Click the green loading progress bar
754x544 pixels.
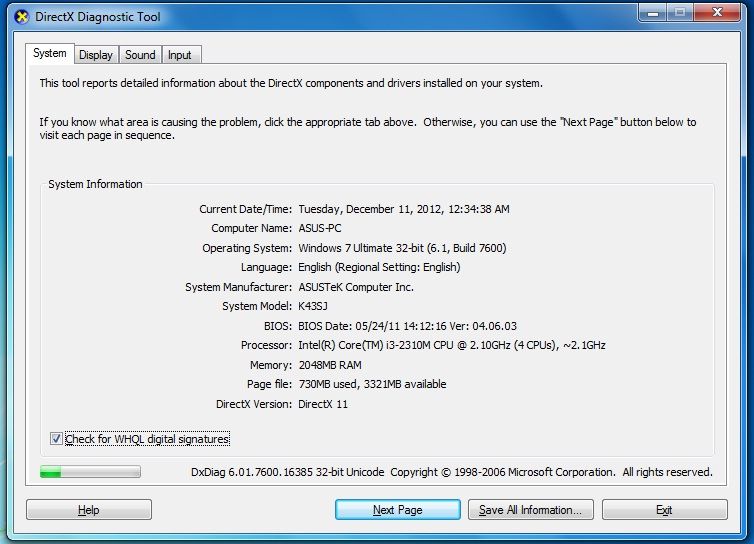pos(90,472)
